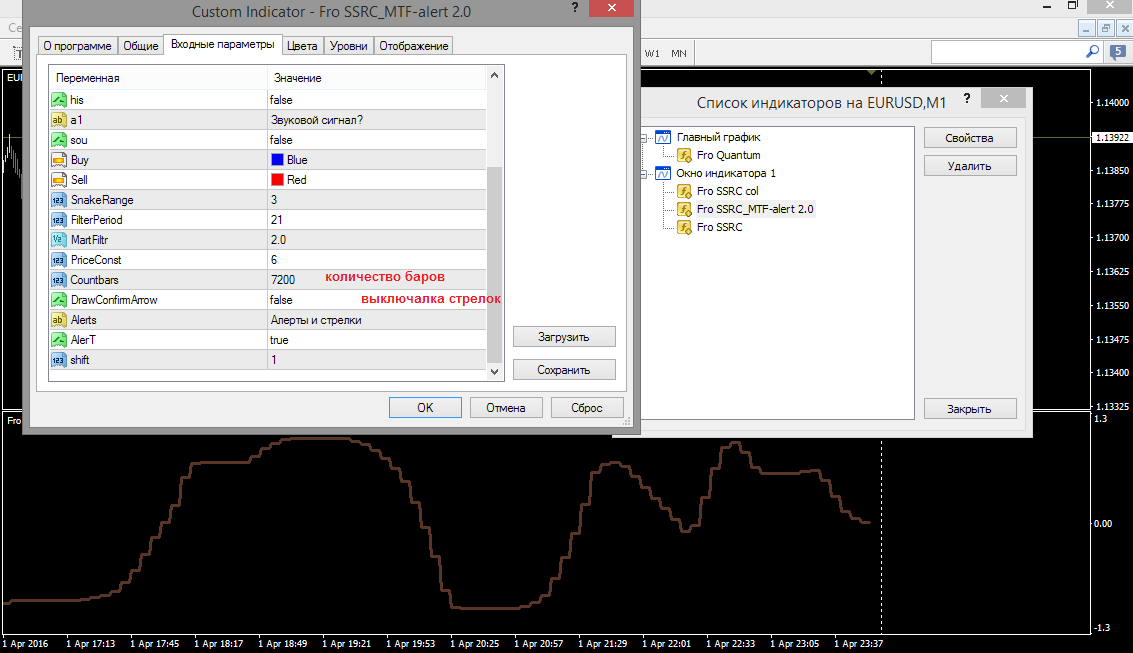Open the 'Уровни' tab
Screen dimensions: 1133x653
tap(348, 46)
